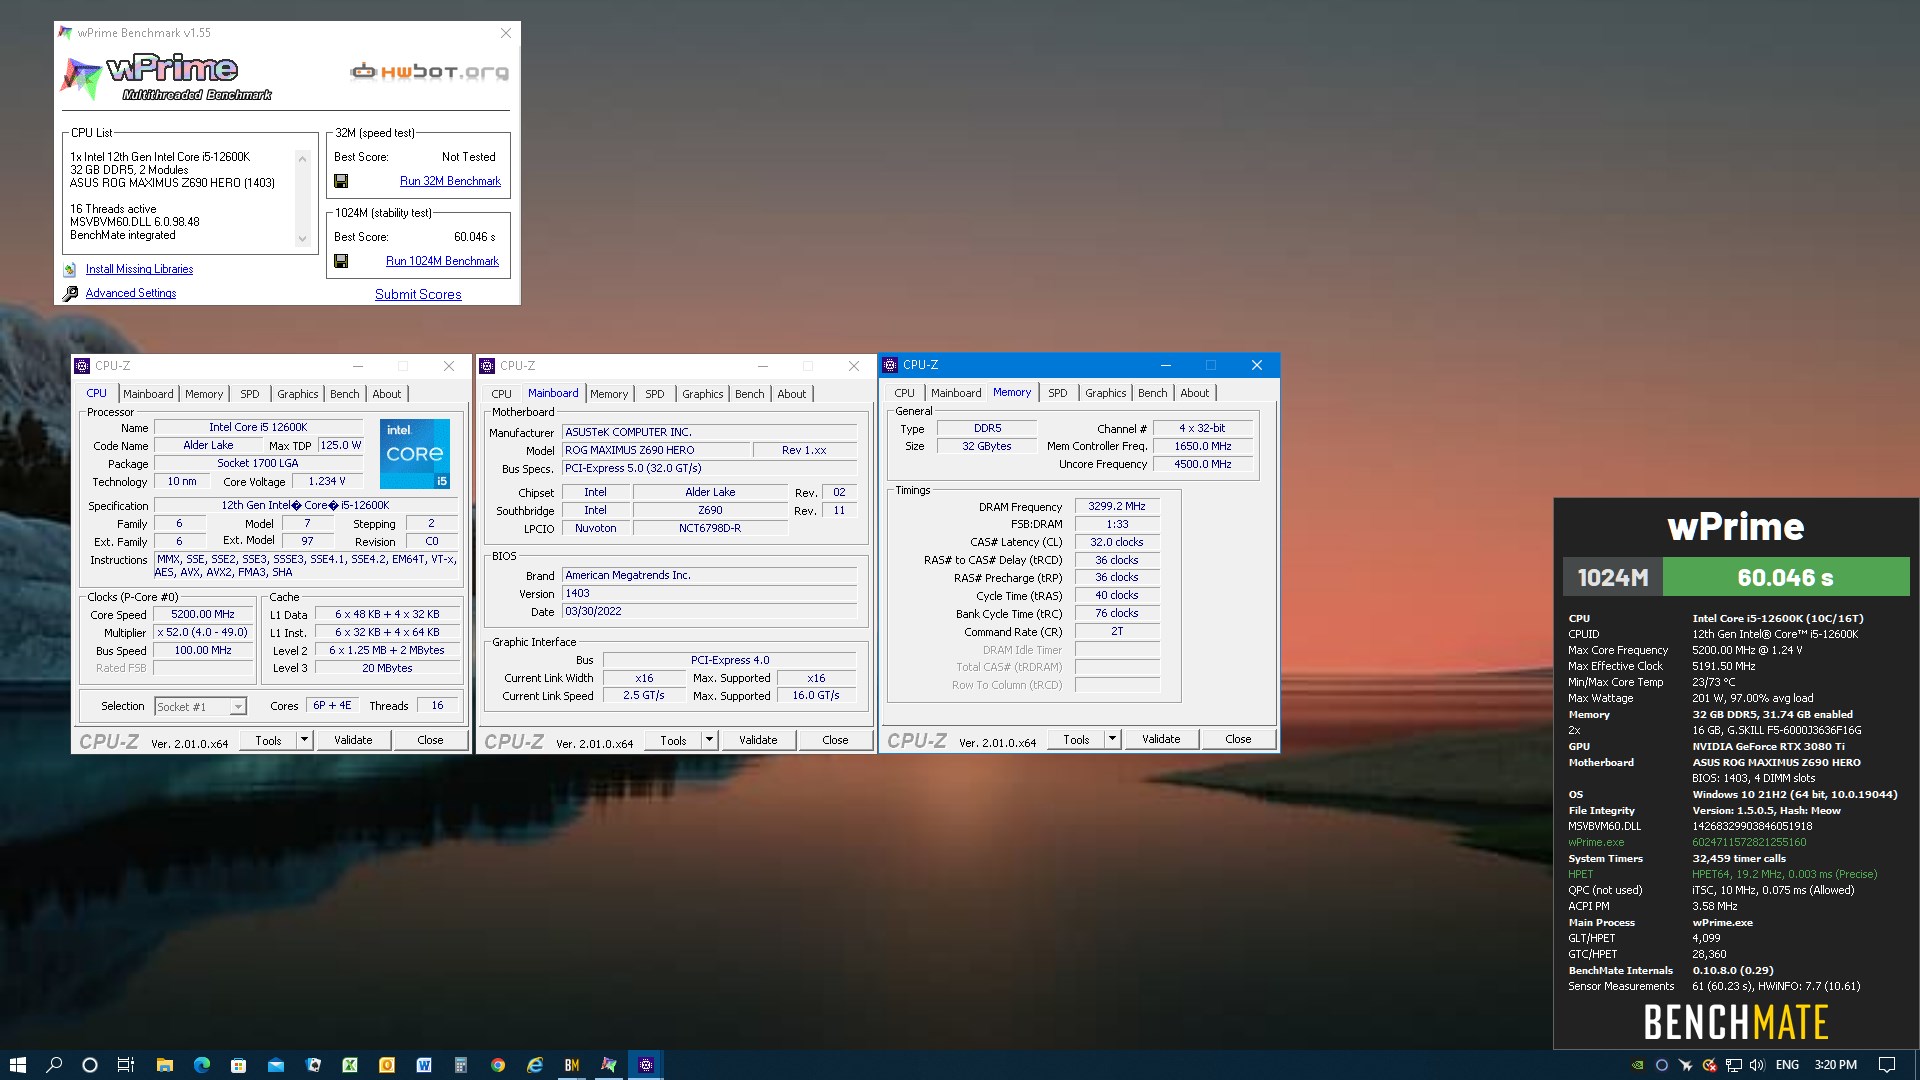Open Mail app in taskbar

[x=275, y=1065]
